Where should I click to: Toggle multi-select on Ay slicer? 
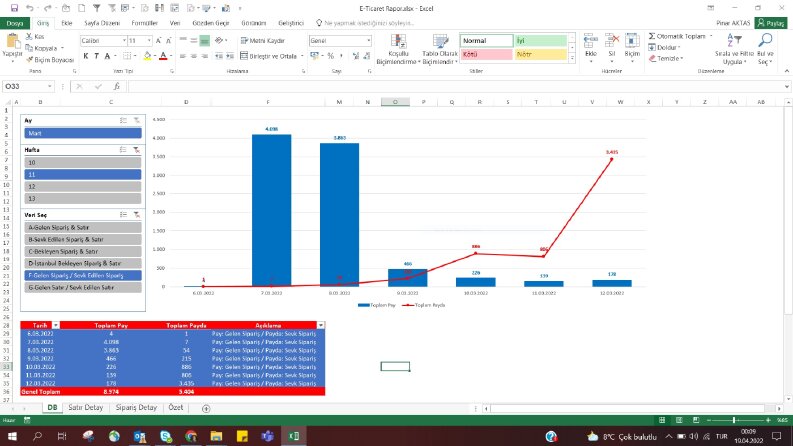point(123,120)
